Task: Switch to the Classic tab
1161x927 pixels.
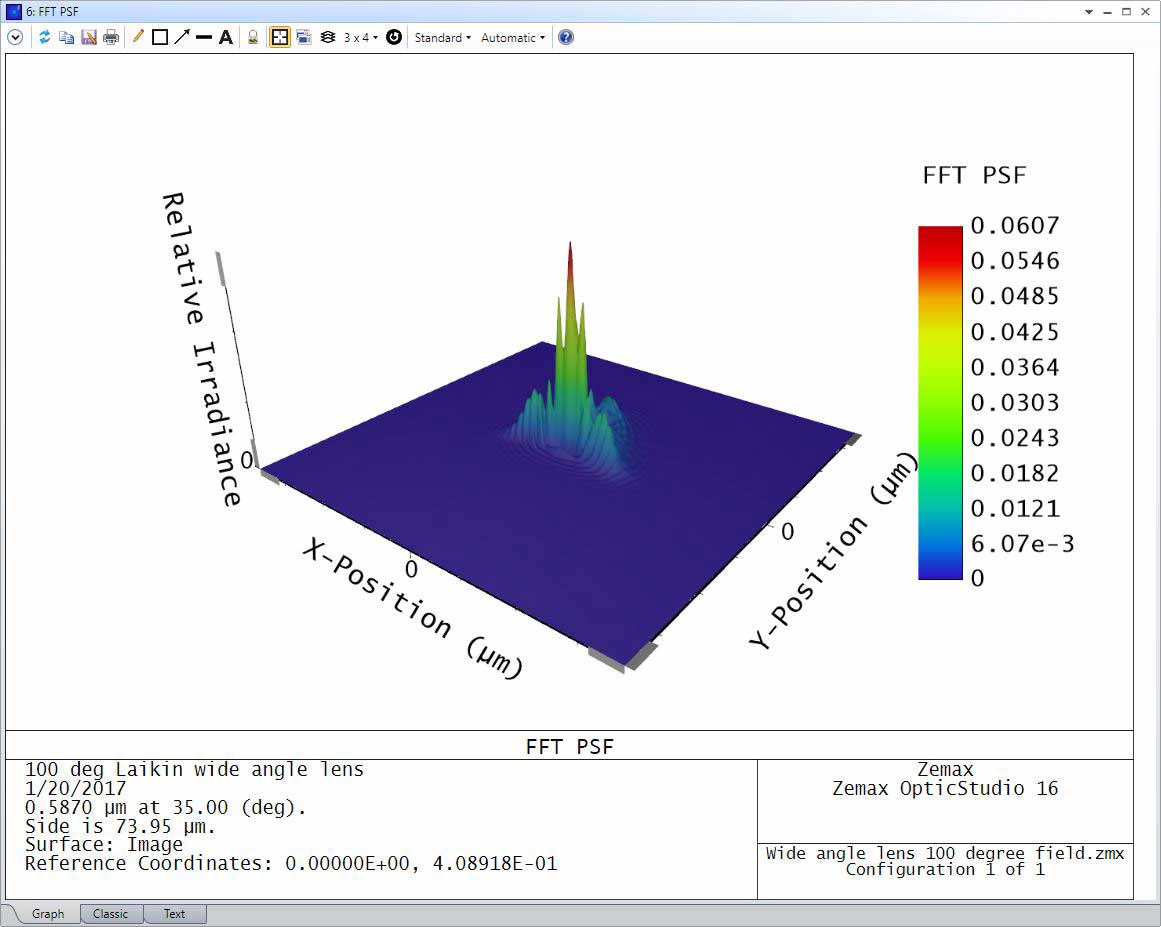Action: 110,914
